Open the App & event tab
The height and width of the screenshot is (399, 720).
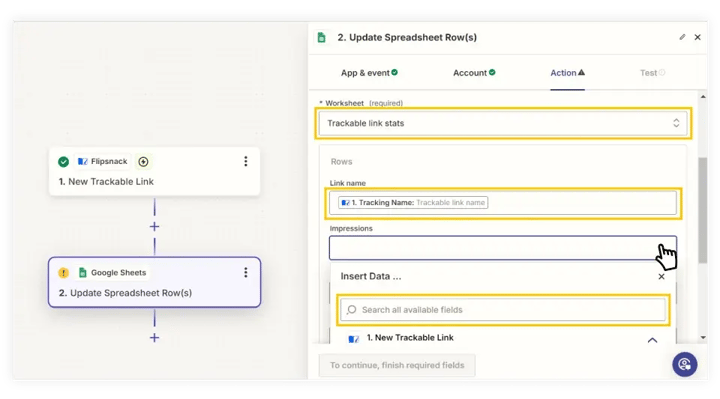(369, 73)
